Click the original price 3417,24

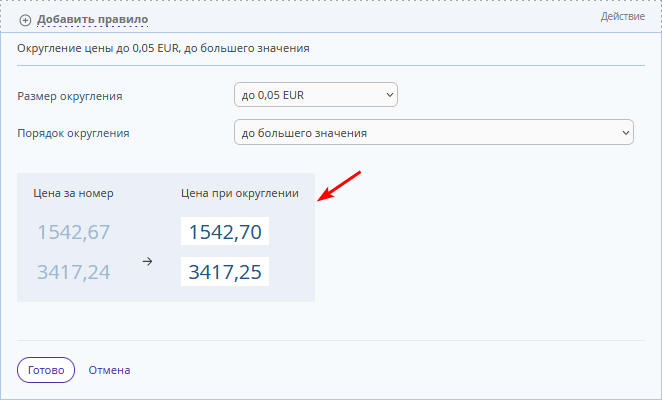pos(74,272)
